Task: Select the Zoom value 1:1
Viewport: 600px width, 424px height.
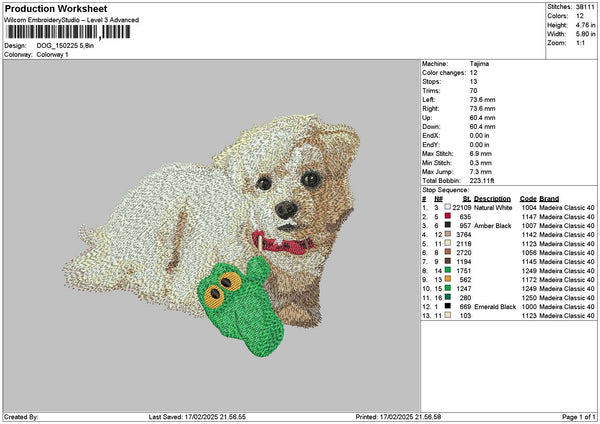Action: [580, 43]
